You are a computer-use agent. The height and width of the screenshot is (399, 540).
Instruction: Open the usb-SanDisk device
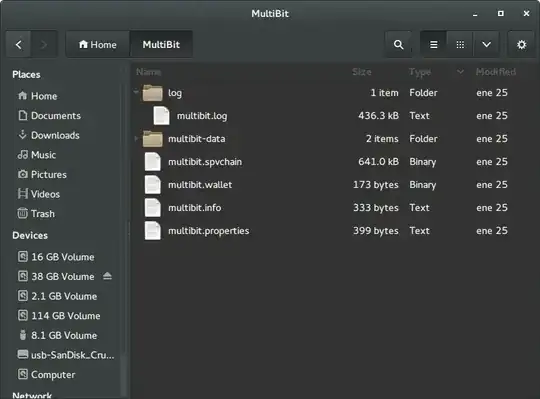point(66,355)
